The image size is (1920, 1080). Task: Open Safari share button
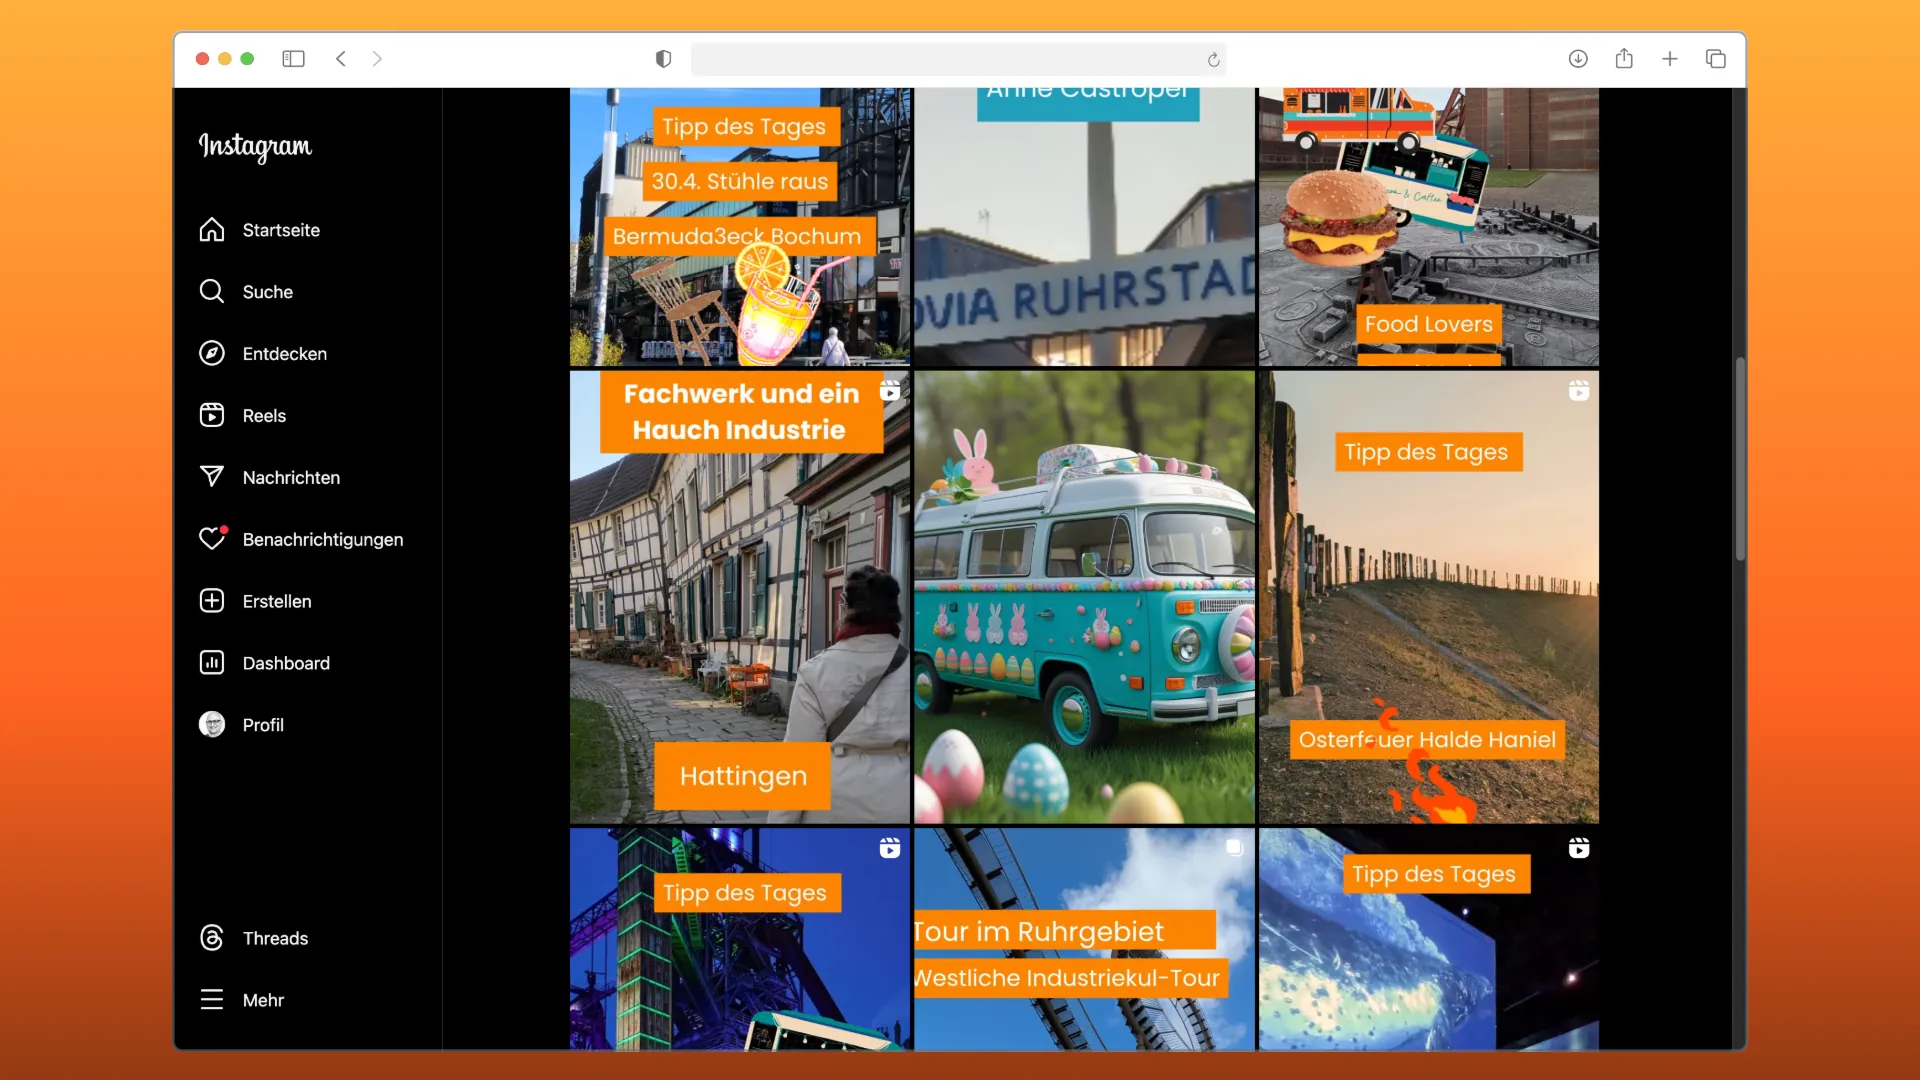(1624, 59)
